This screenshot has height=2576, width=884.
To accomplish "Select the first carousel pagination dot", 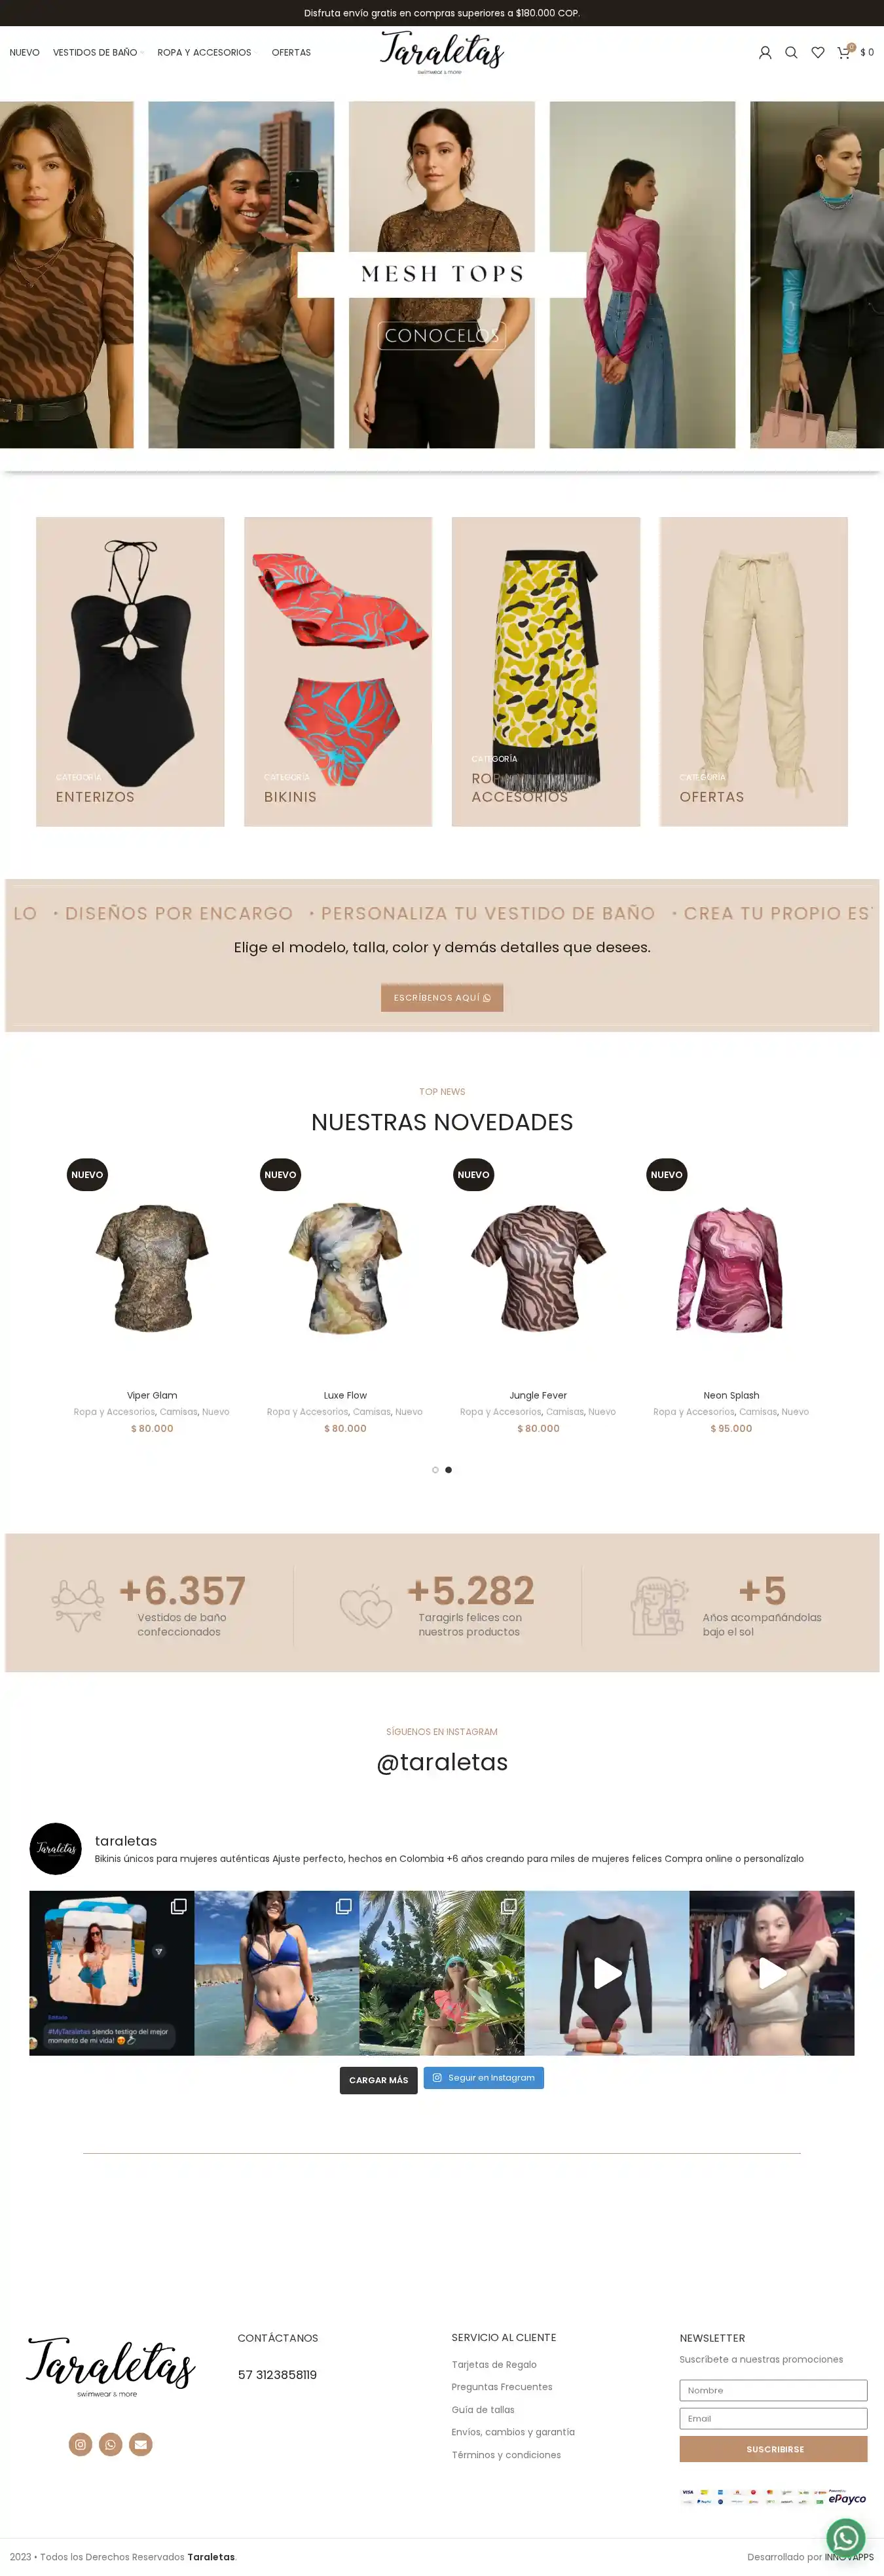I will point(435,1470).
